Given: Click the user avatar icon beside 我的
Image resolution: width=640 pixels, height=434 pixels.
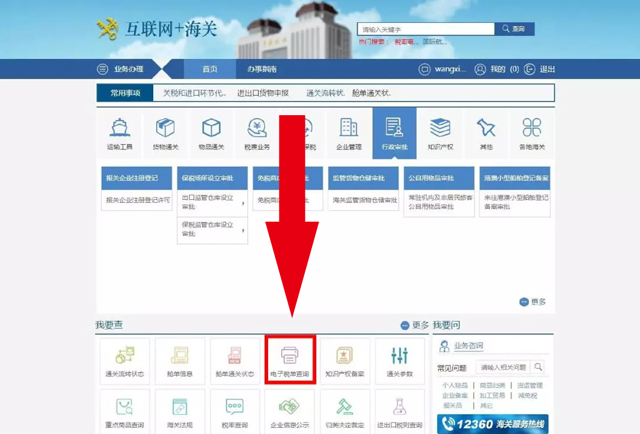Looking at the screenshot, I should pyautogui.click(x=480, y=69).
